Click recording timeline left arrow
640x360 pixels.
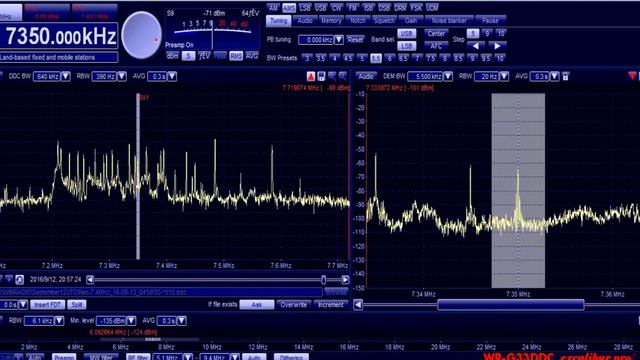click(x=90, y=280)
